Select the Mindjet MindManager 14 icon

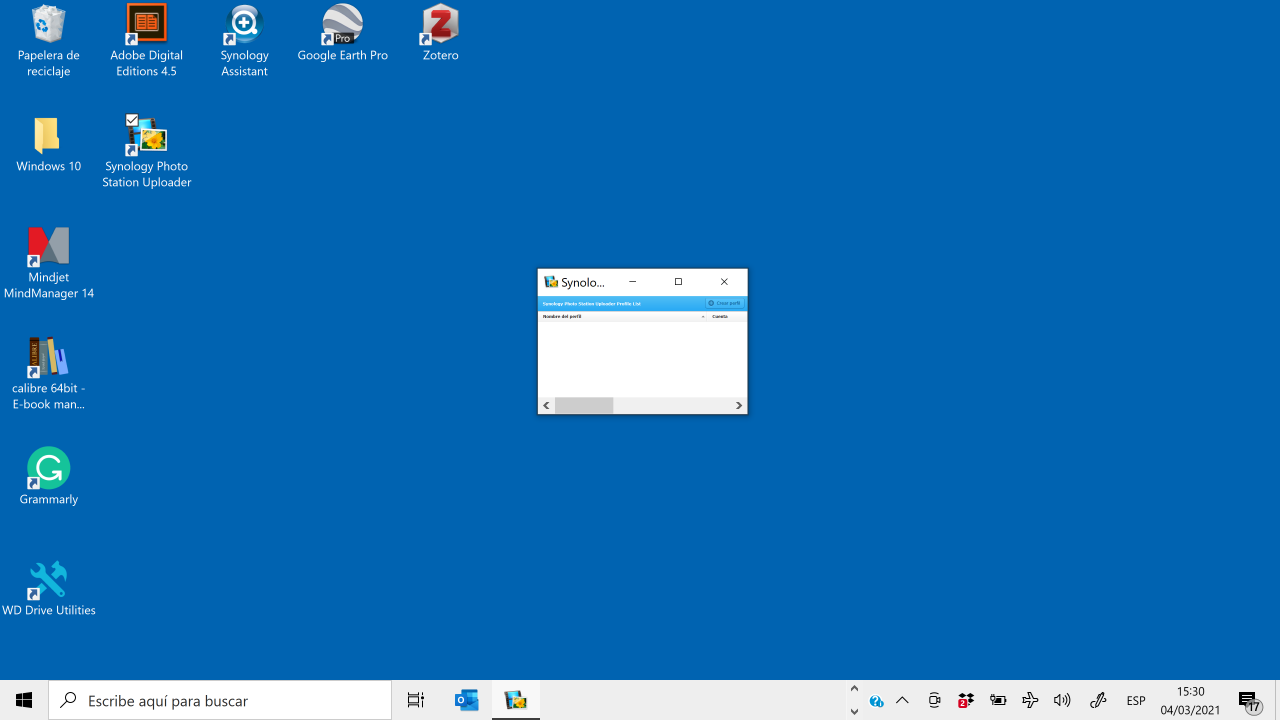pos(48,263)
